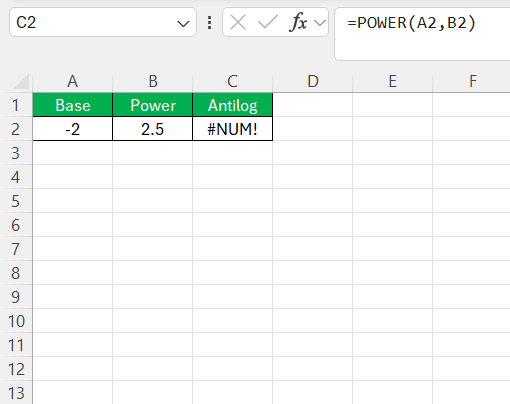Select cell B2 containing 2.5
Image resolution: width=510 pixels, height=404 pixels.
(153, 129)
